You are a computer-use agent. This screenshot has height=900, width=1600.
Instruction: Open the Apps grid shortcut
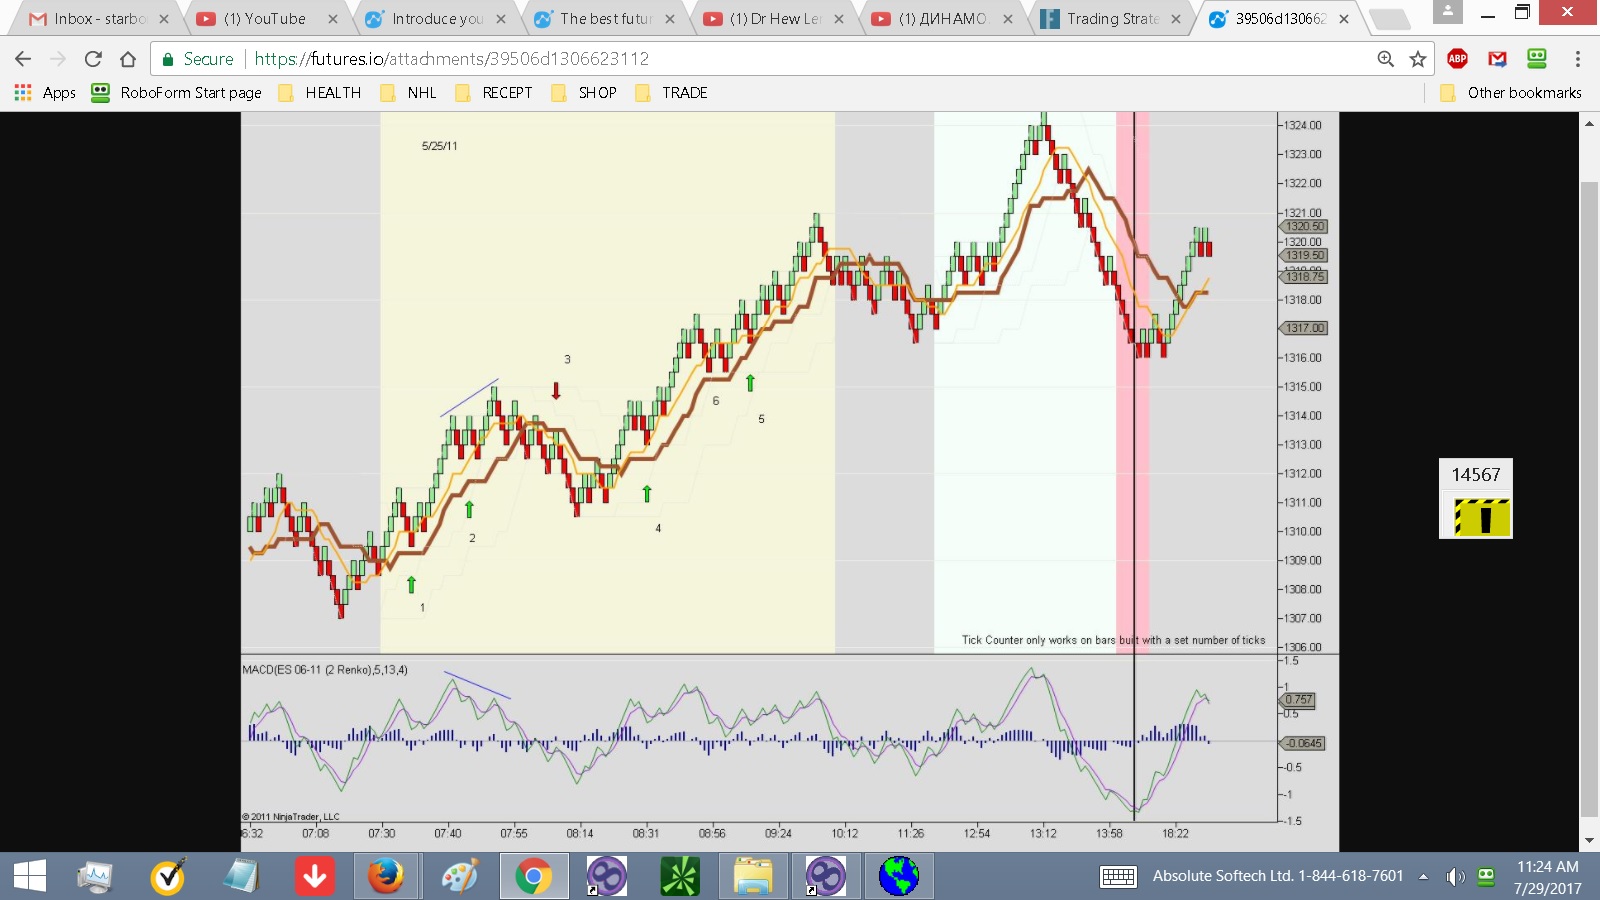tap(45, 93)
